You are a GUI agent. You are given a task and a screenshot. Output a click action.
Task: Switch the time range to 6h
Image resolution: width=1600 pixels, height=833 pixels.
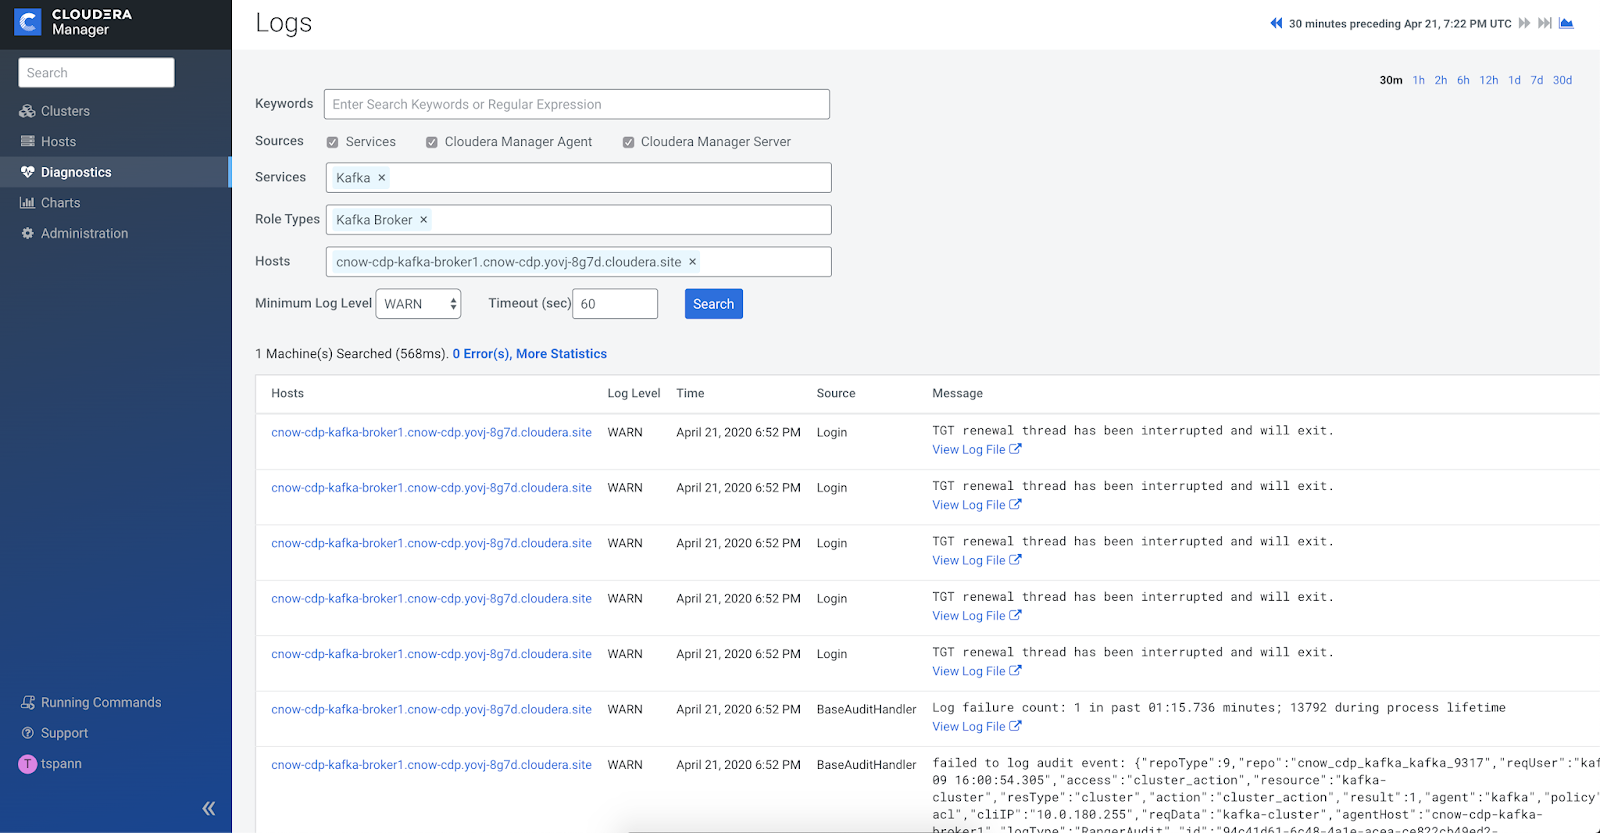[1463, 80]
